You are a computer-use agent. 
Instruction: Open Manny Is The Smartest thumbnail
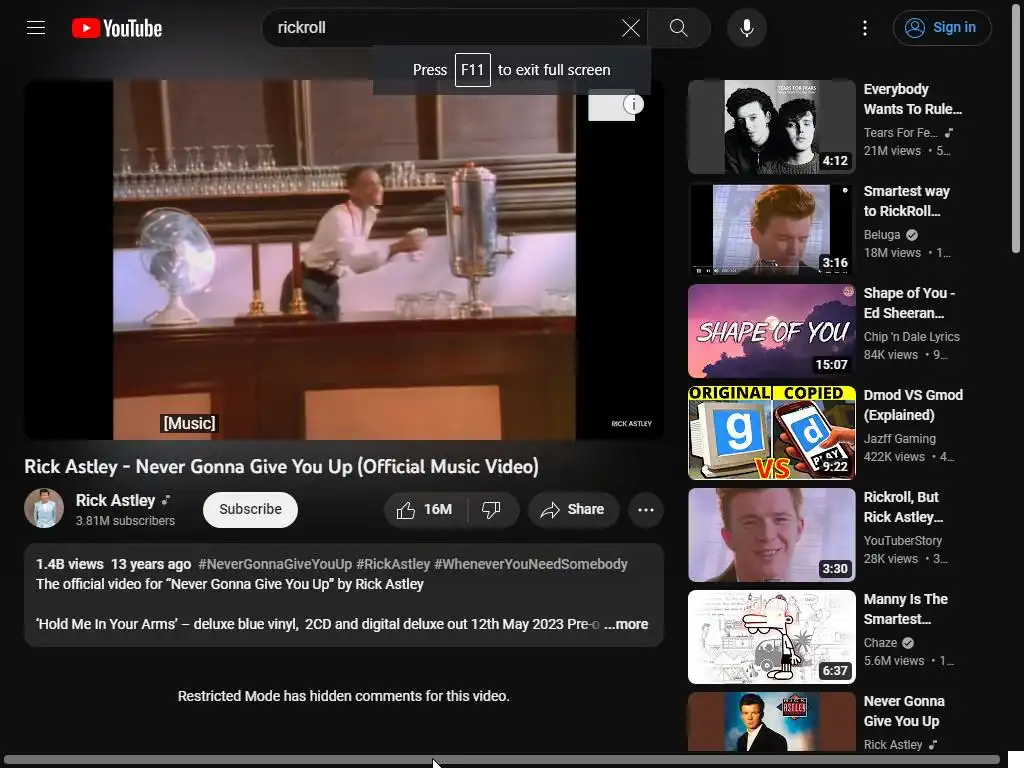point(771,637)
